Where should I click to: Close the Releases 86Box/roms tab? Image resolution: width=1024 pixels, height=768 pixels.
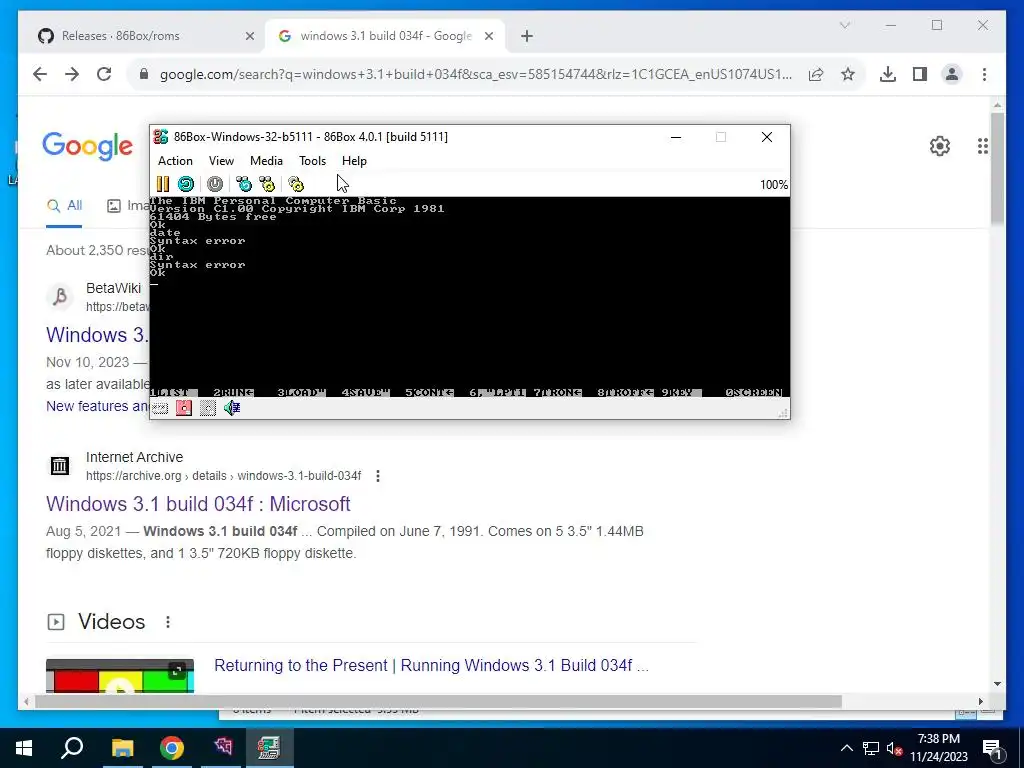[x=249, y=37]
